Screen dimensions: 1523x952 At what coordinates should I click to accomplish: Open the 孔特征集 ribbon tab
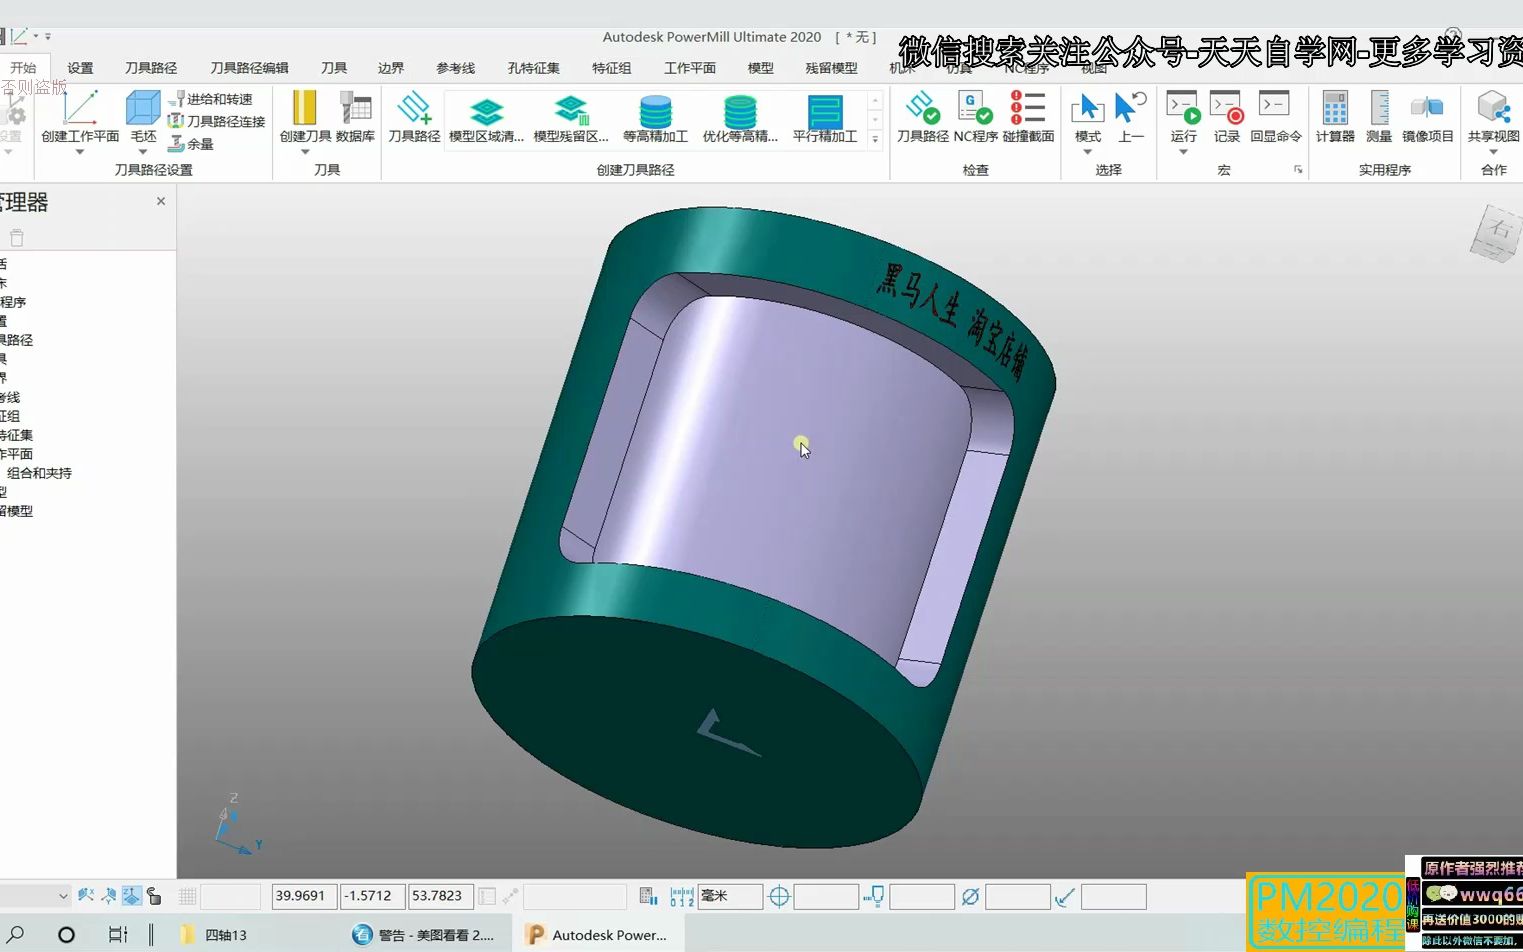[533, 68]
